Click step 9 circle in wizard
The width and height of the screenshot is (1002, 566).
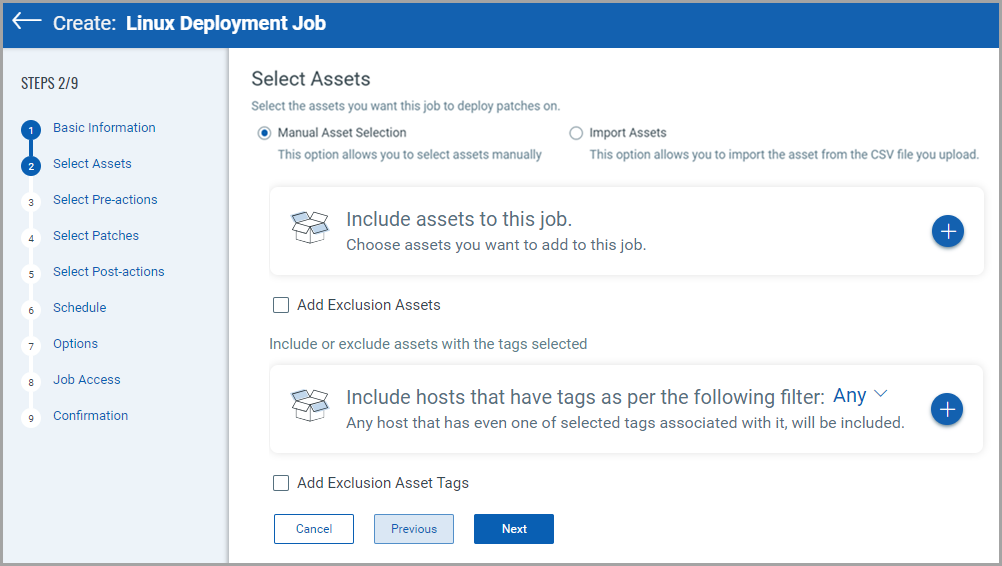click(31, 418)
